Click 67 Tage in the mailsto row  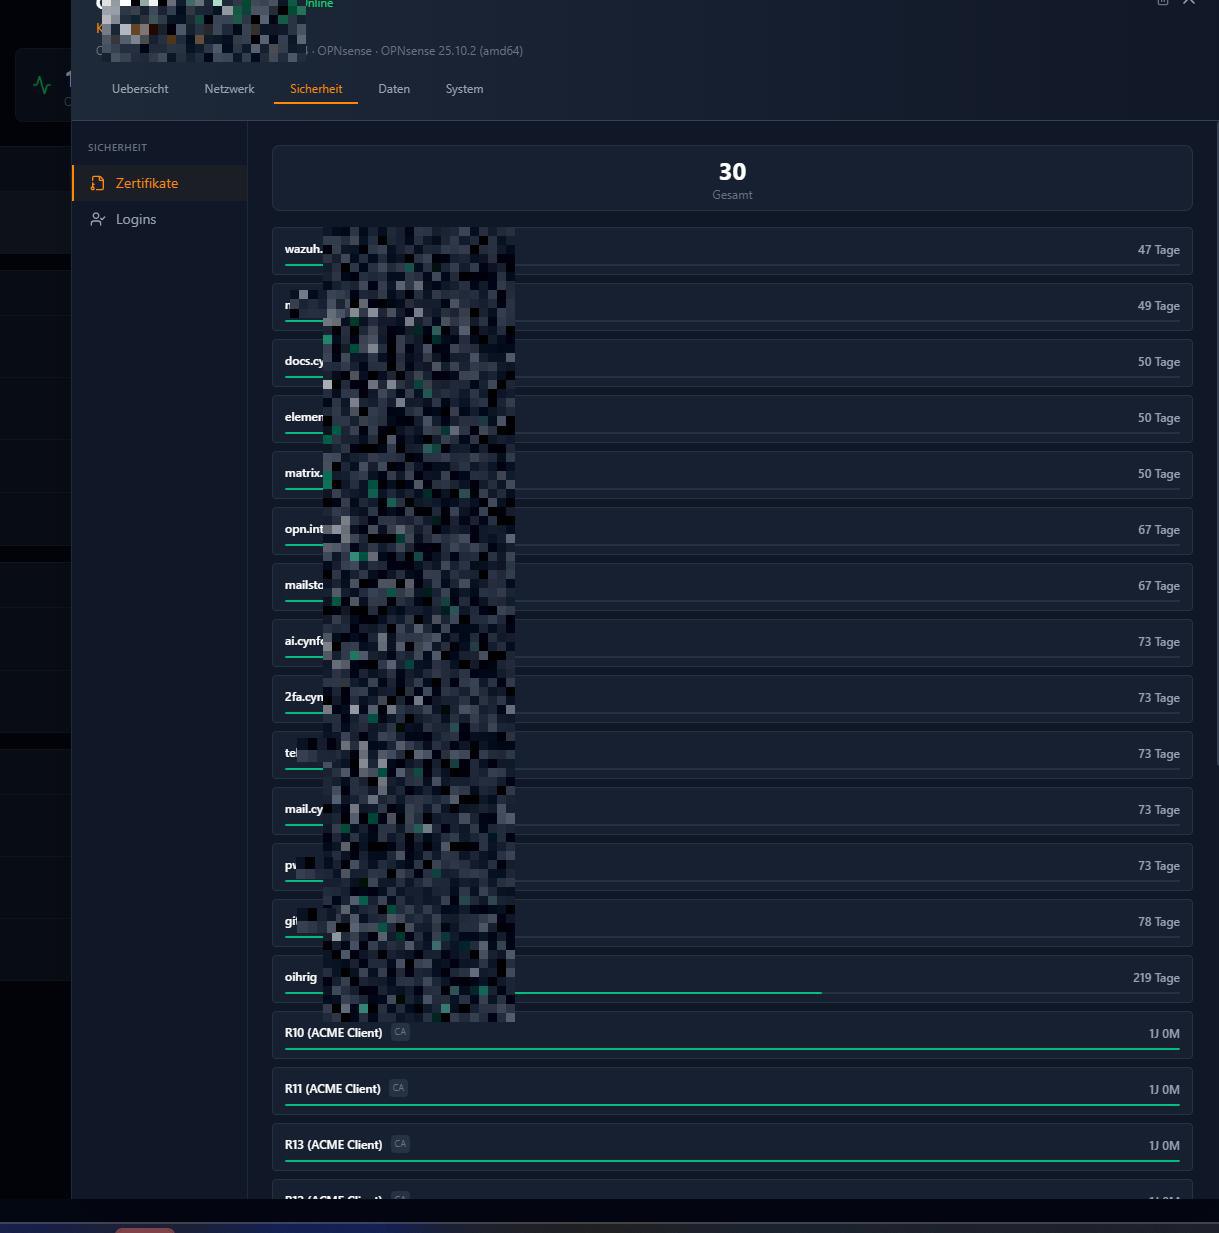coord(1158,586)
